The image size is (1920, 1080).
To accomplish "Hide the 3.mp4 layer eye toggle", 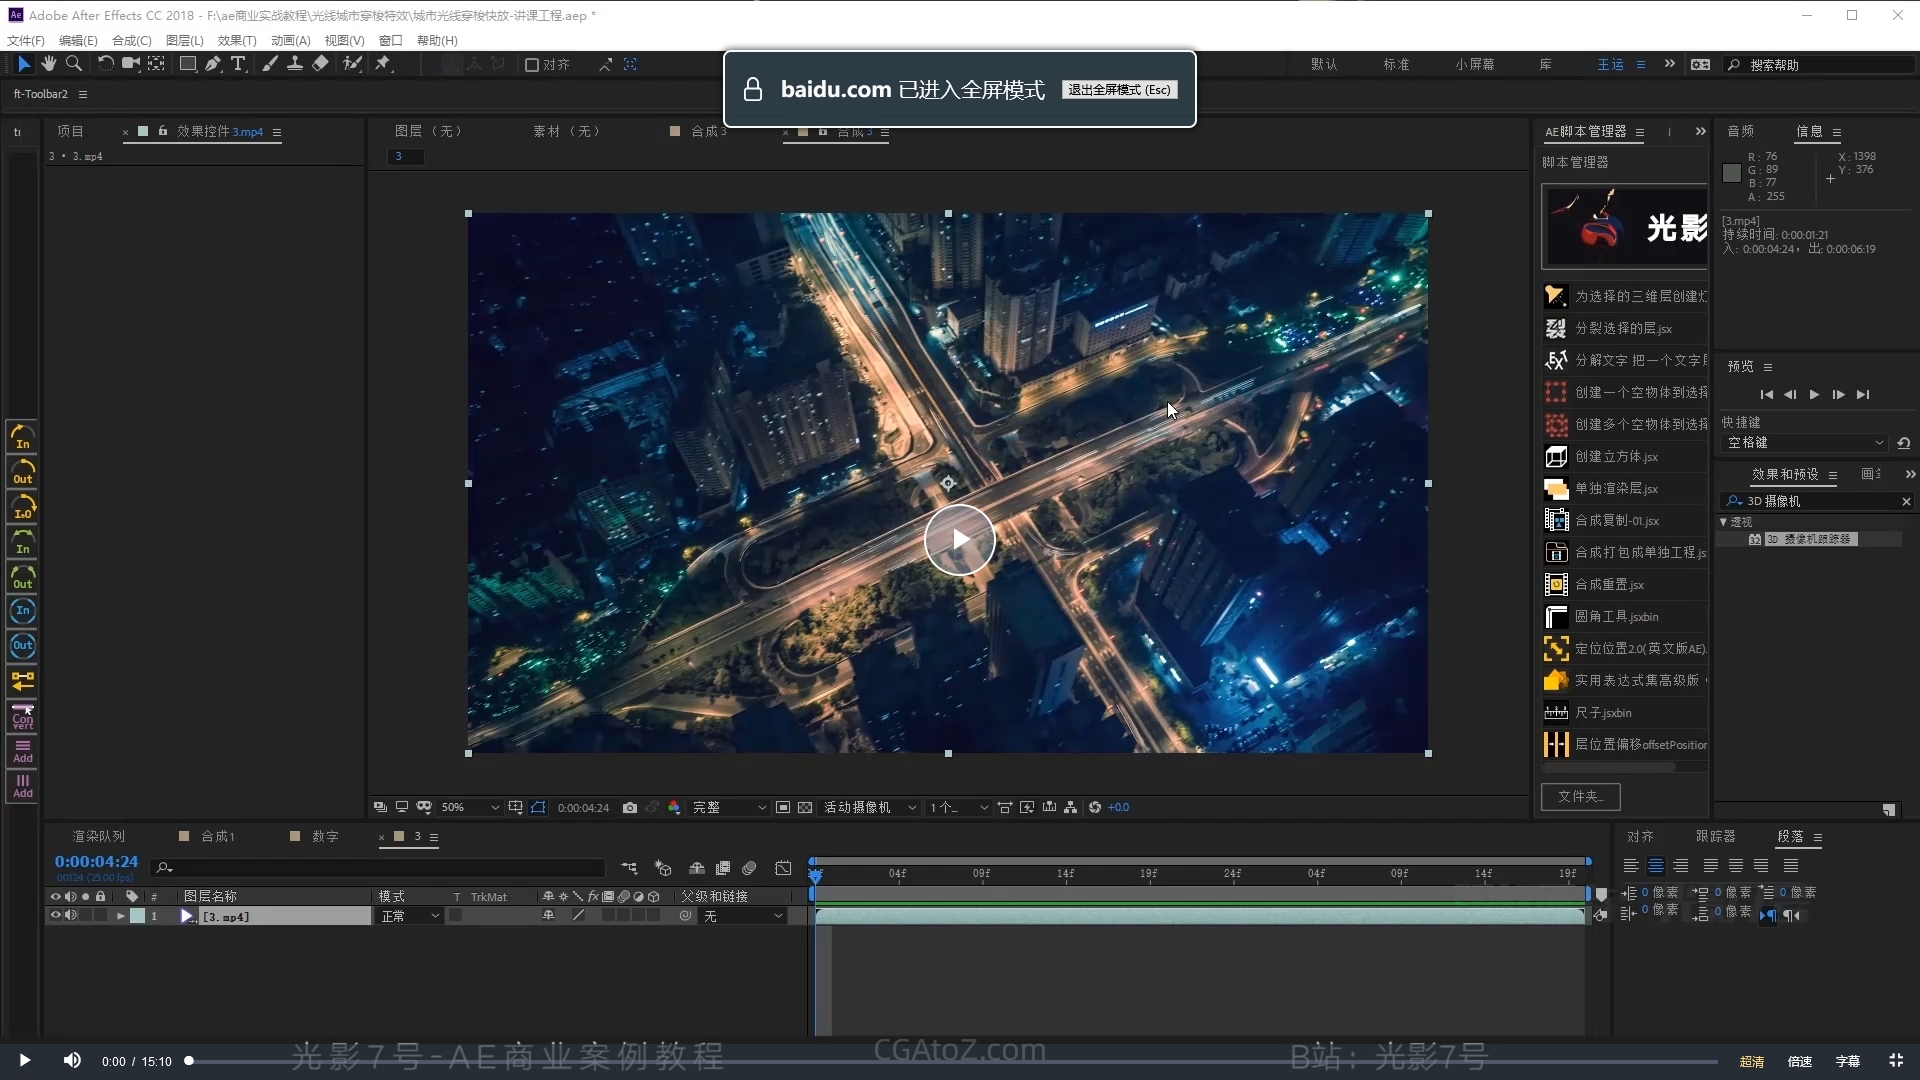I will click(56, 915).
